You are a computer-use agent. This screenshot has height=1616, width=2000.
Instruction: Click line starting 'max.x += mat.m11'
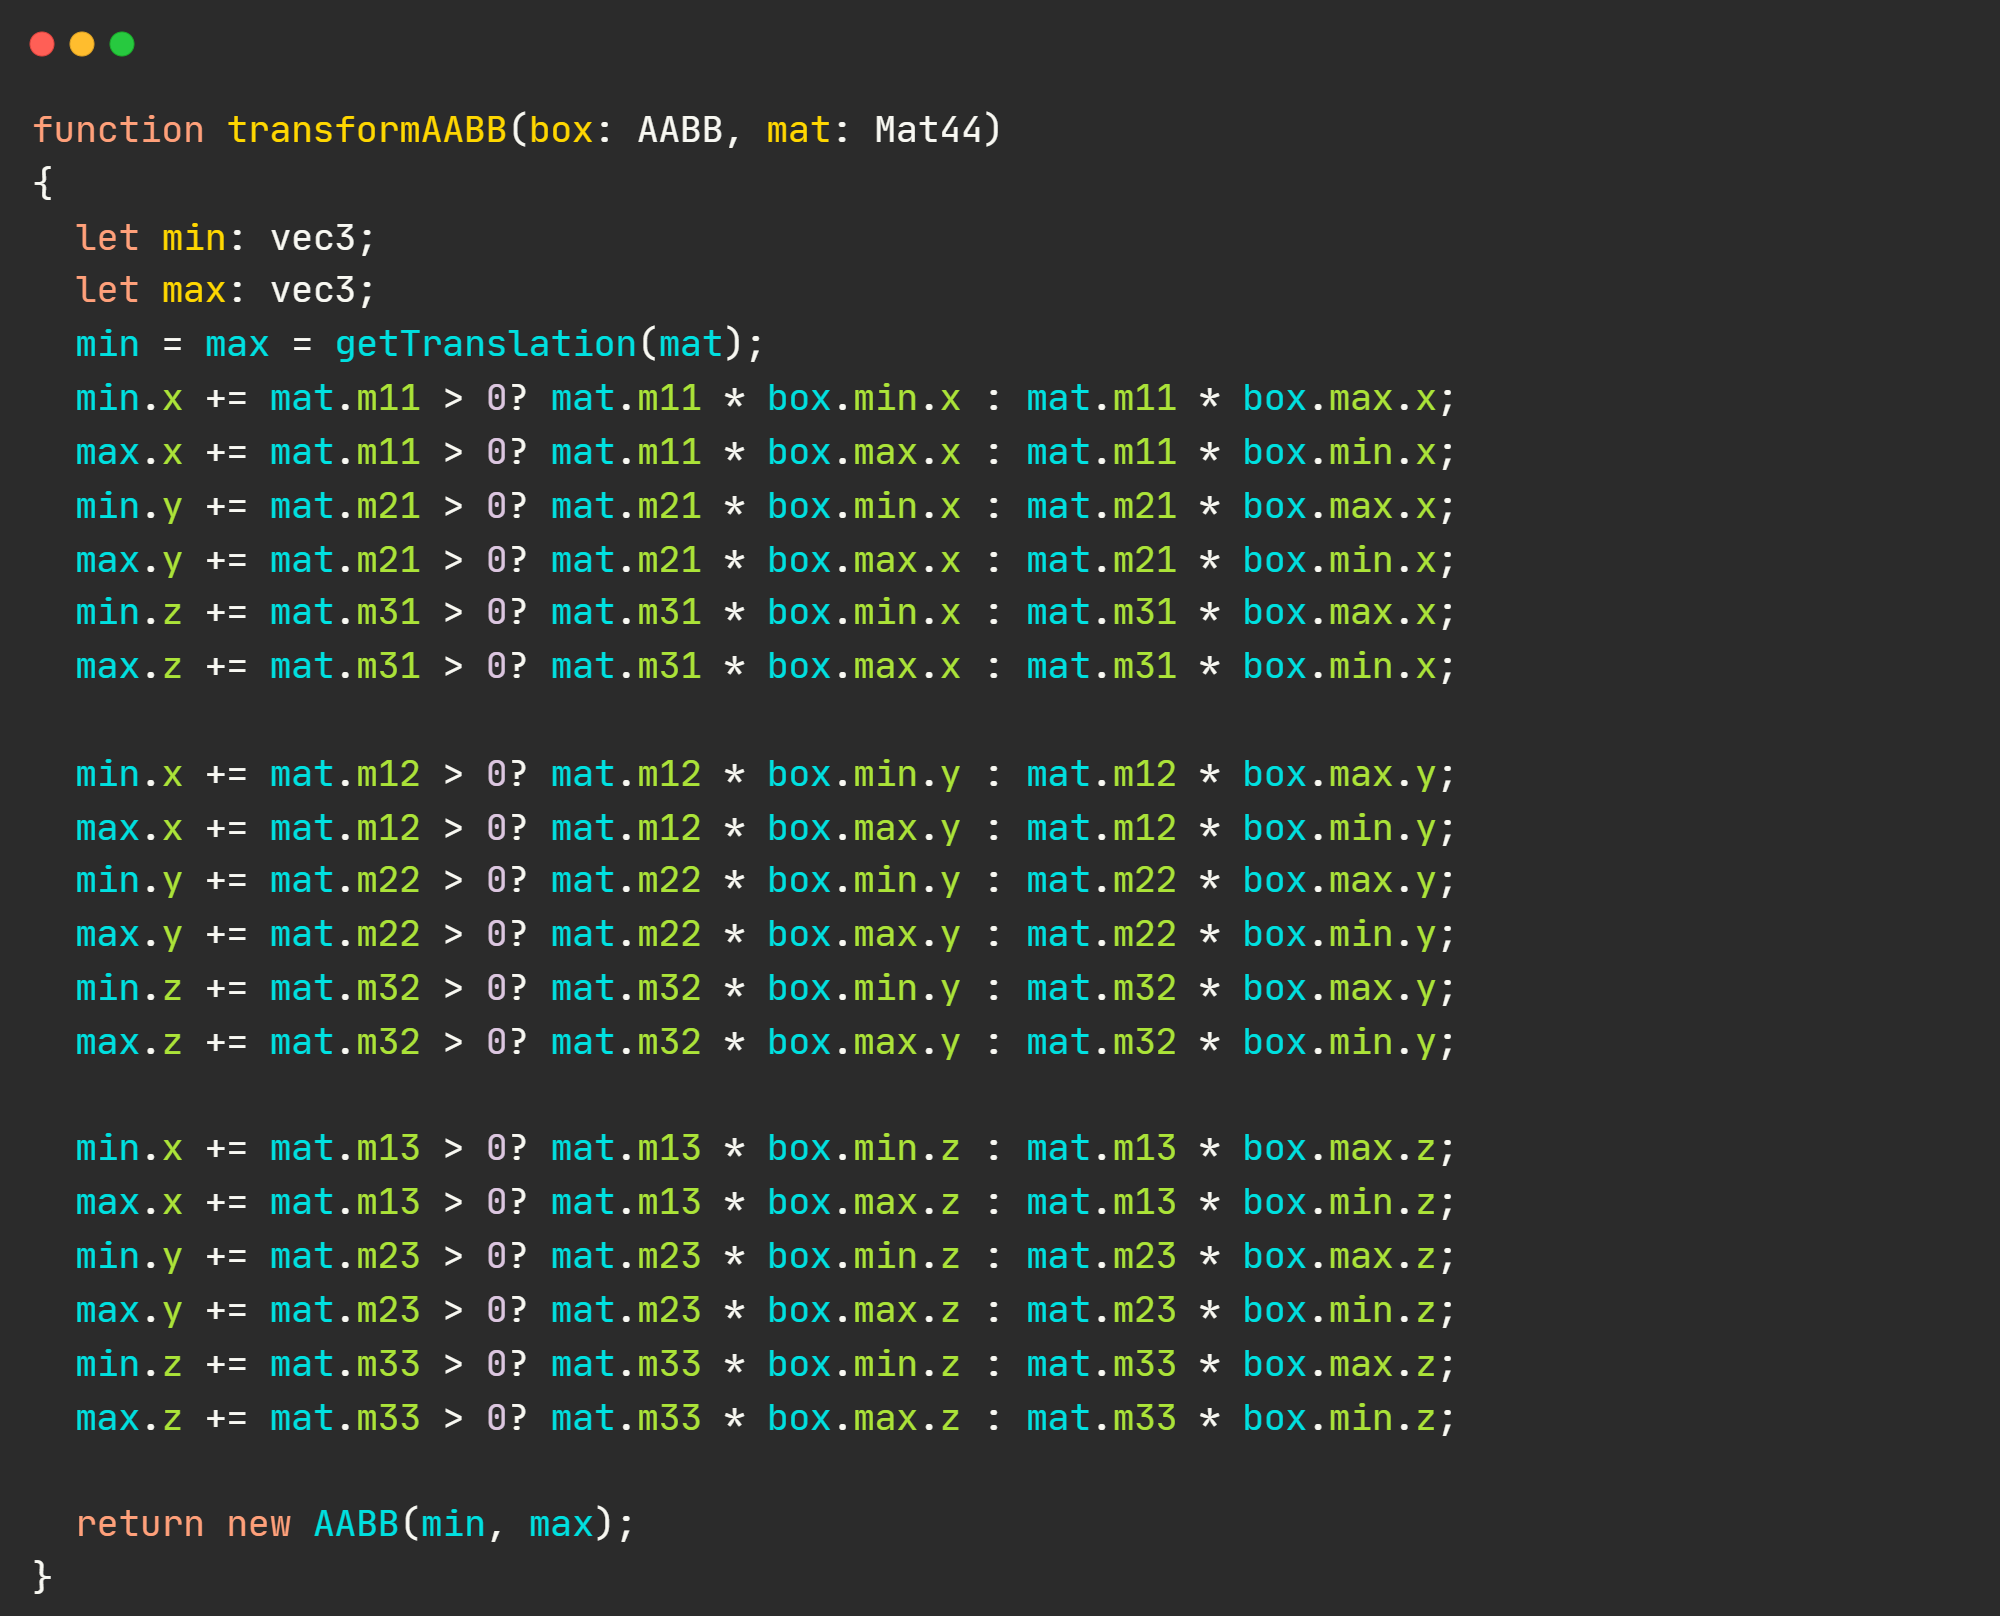coord(766,452)
